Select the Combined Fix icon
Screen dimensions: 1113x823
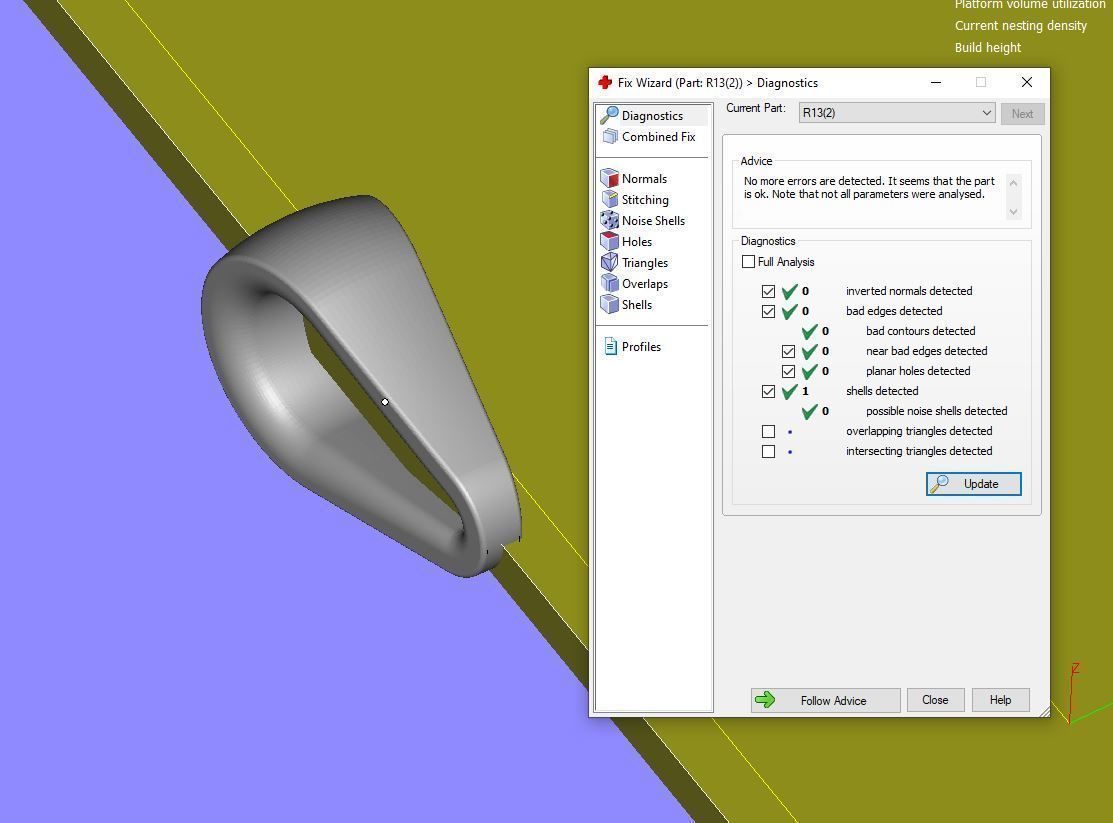pyautogui.click(x=610, y=136)
